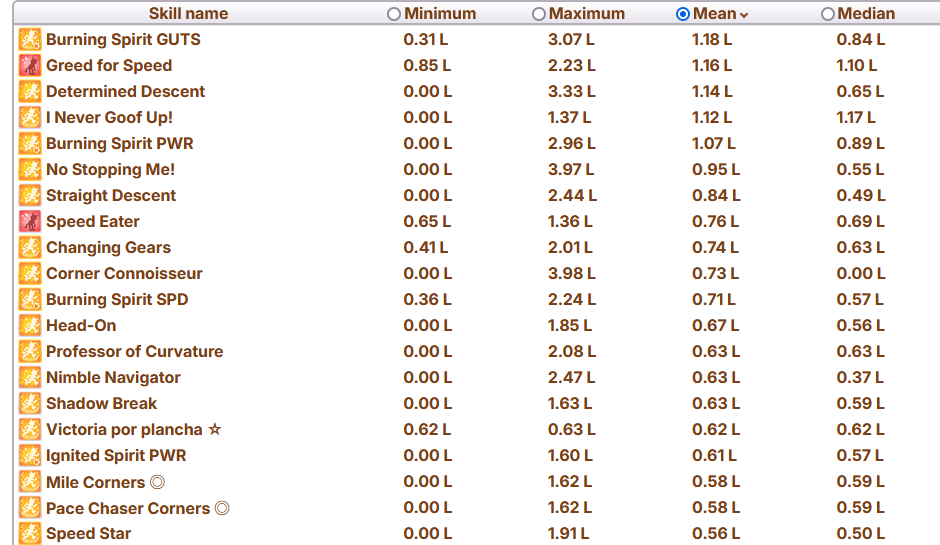The width and height of the screenshot is (940, 545).
Task: Click Nimble Navigator maximum value 2.47 L
Action: click(571, 378)
